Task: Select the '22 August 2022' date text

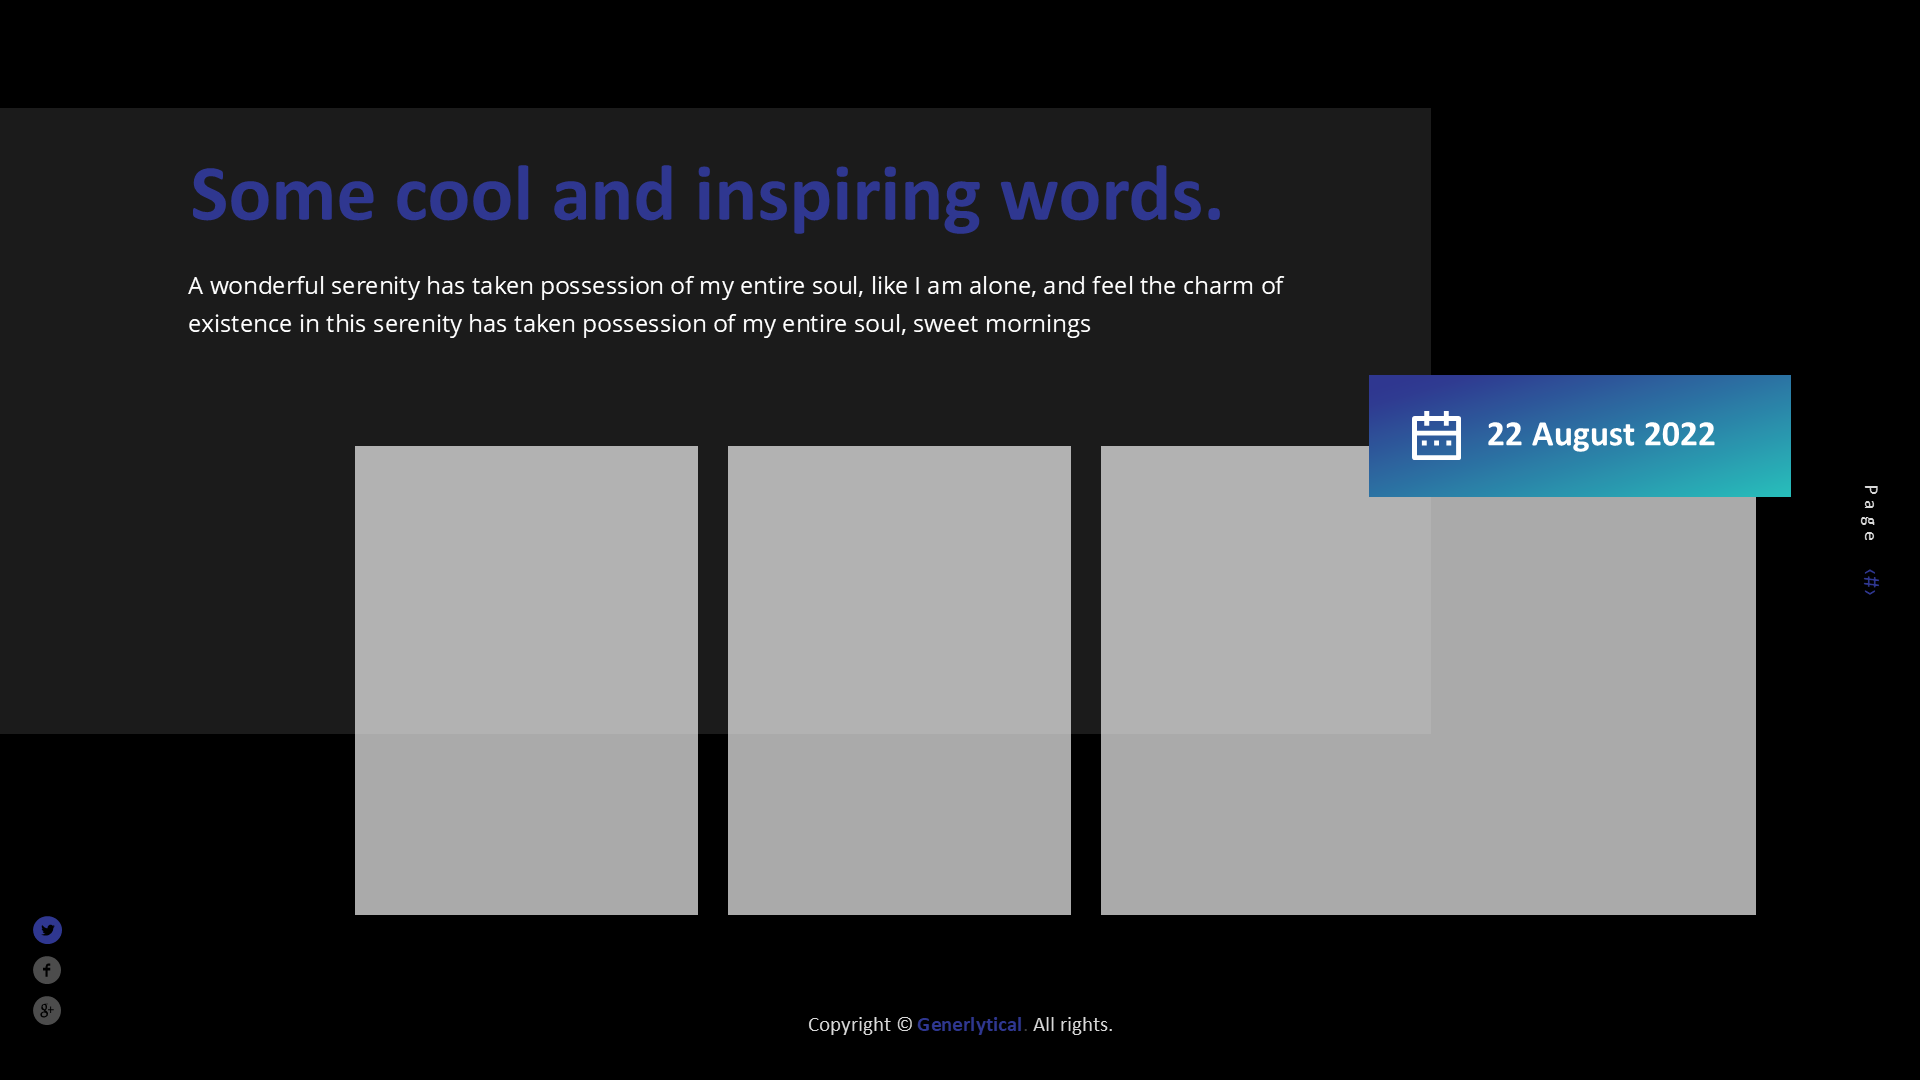Action: 1600,435
